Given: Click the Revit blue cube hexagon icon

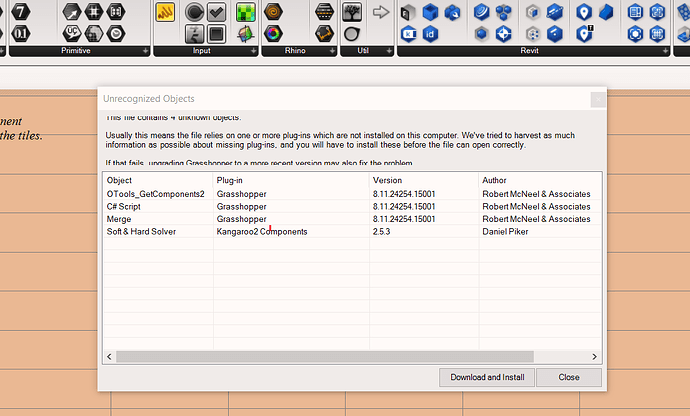Looking at the screenshot, I should (430, 12).
